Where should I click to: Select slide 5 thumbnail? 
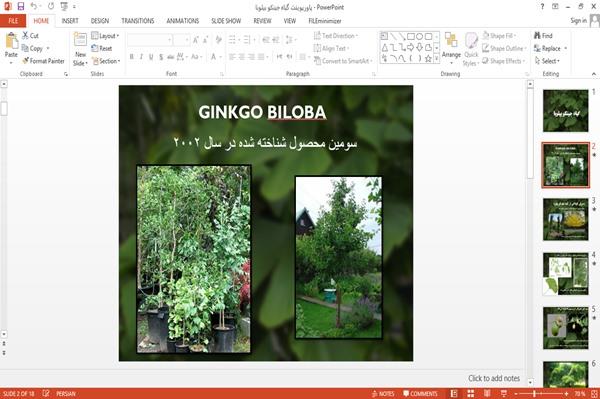click(x=565, y=328)
